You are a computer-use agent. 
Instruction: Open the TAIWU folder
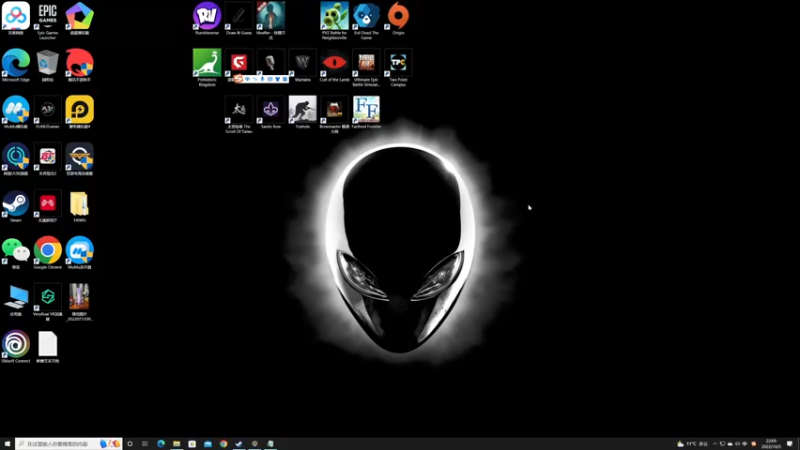(79, 206)
